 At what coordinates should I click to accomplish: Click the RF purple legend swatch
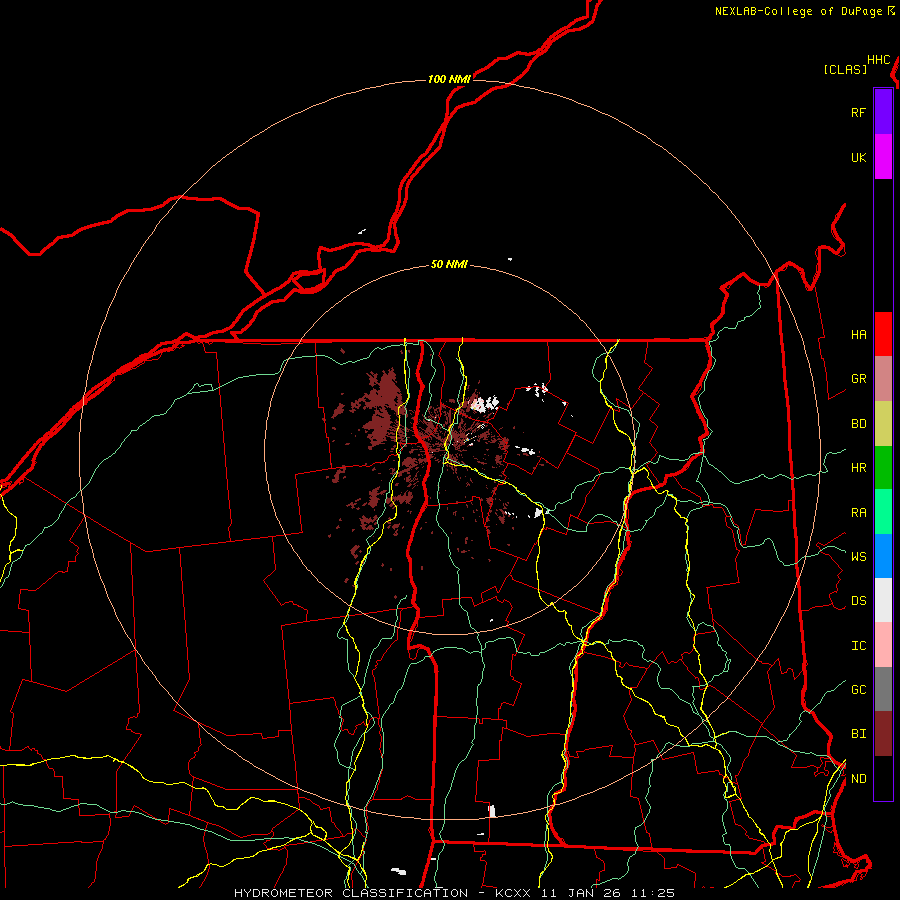883,112
